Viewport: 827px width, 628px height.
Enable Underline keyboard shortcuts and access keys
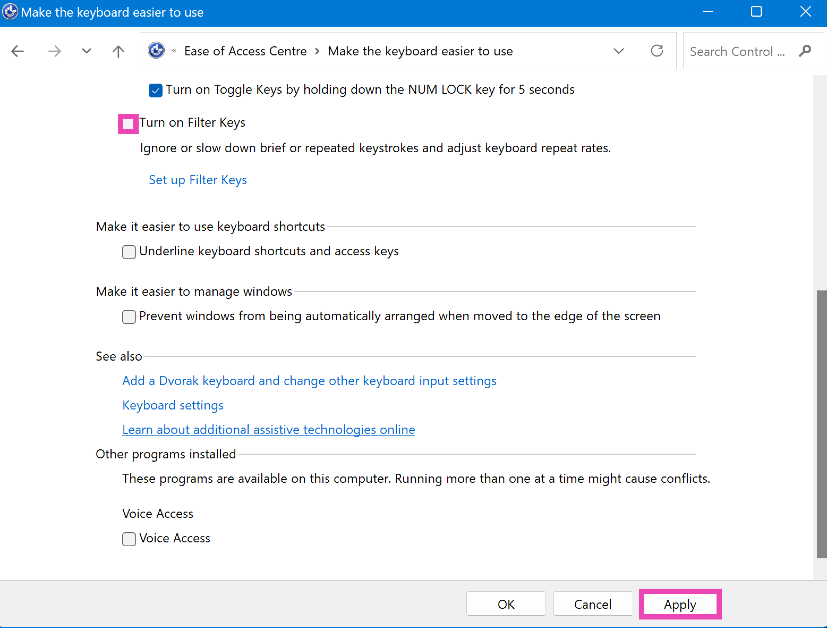[x=129, y=252]
